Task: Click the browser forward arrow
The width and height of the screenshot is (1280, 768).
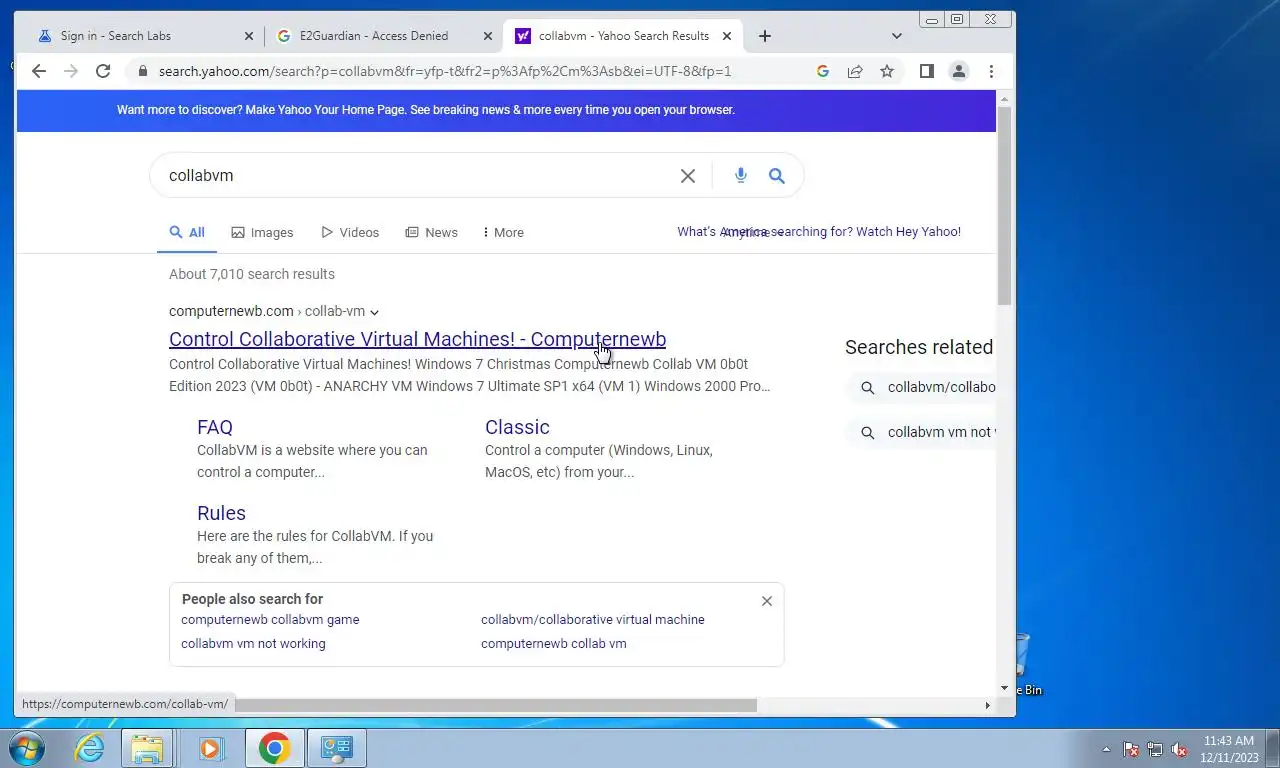Action: pos(70,71)
